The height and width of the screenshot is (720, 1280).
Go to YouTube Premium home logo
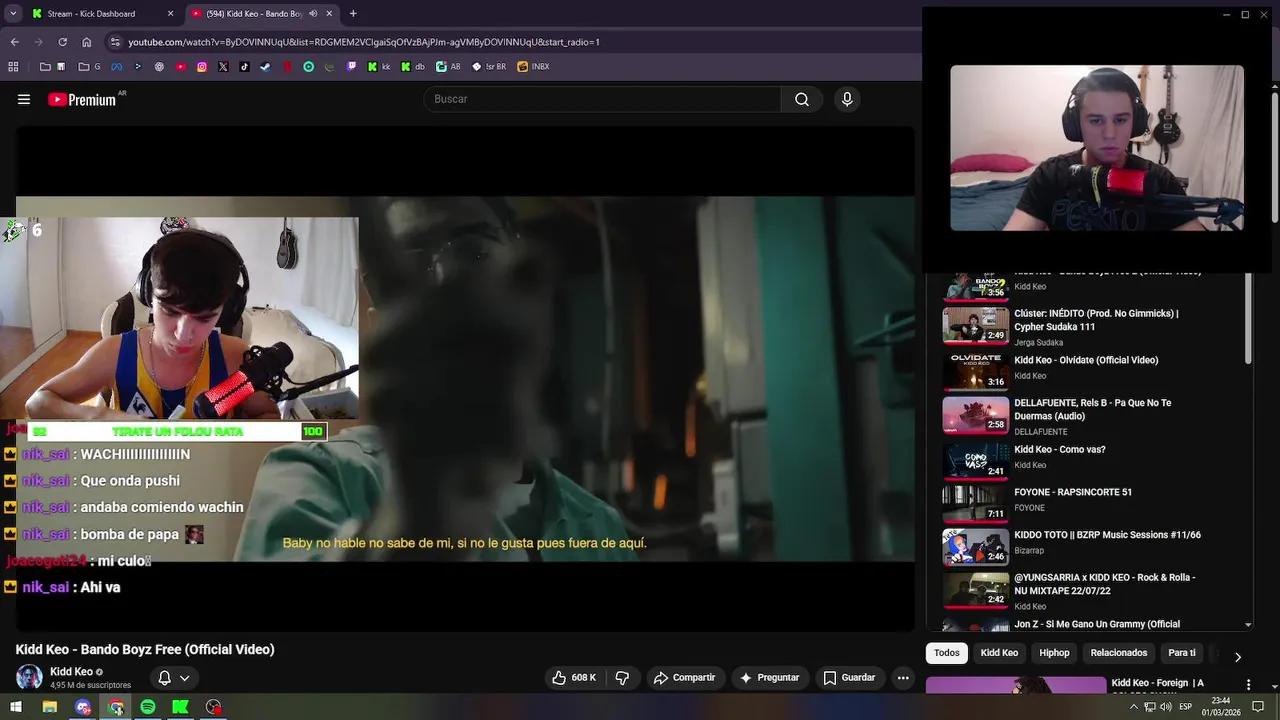tap(82, 99)
